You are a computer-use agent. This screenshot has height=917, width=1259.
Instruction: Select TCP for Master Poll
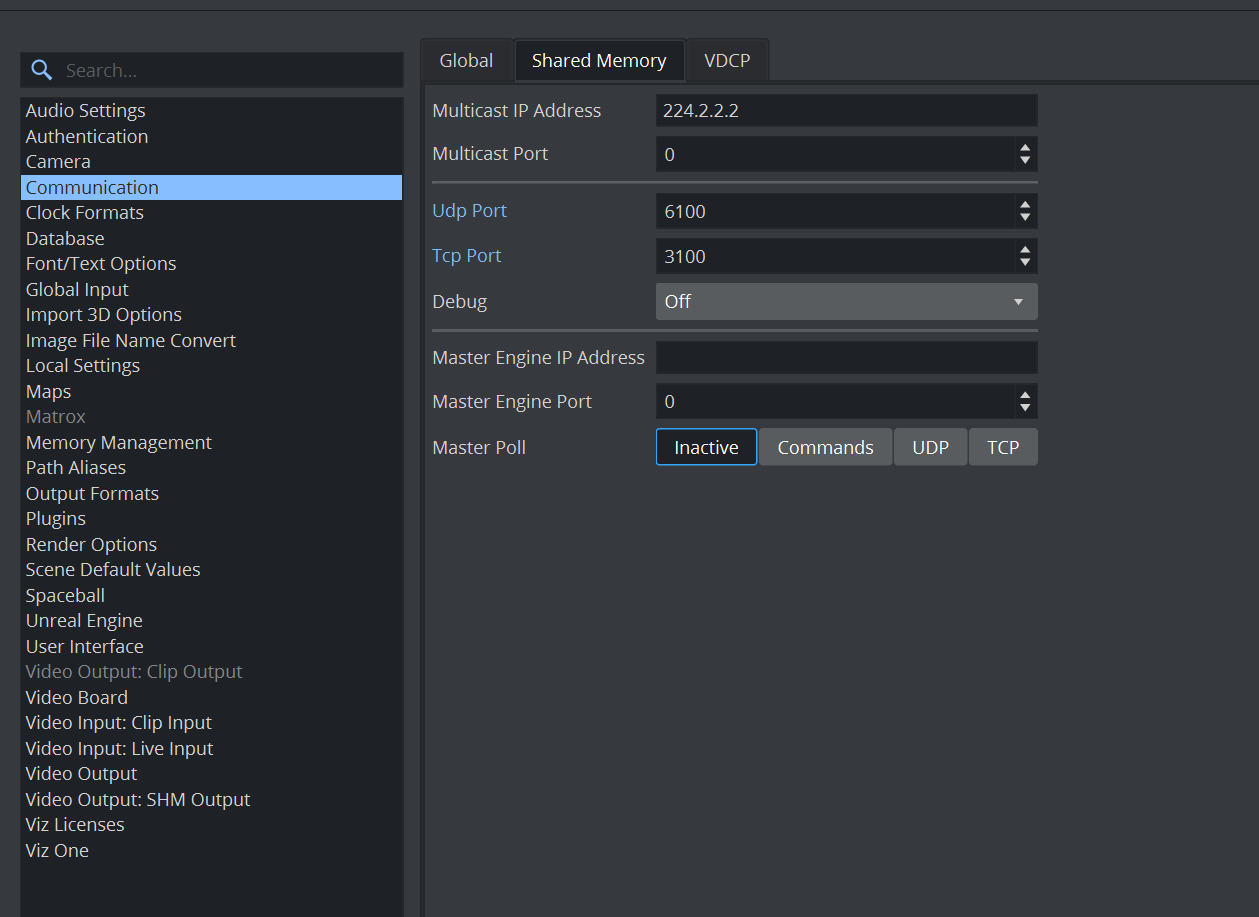(1003, 447)
